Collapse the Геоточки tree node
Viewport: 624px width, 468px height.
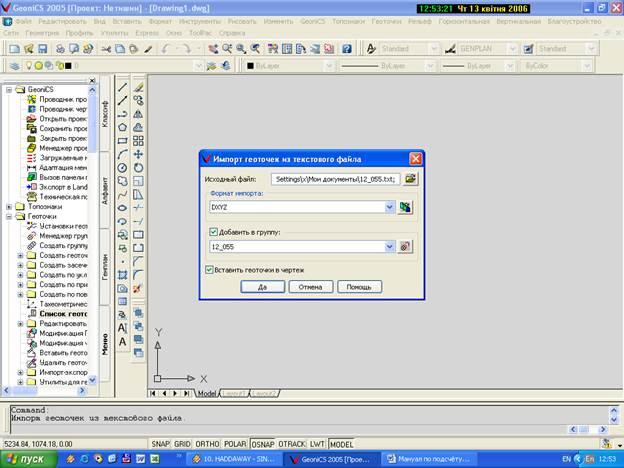coord(9,216)
